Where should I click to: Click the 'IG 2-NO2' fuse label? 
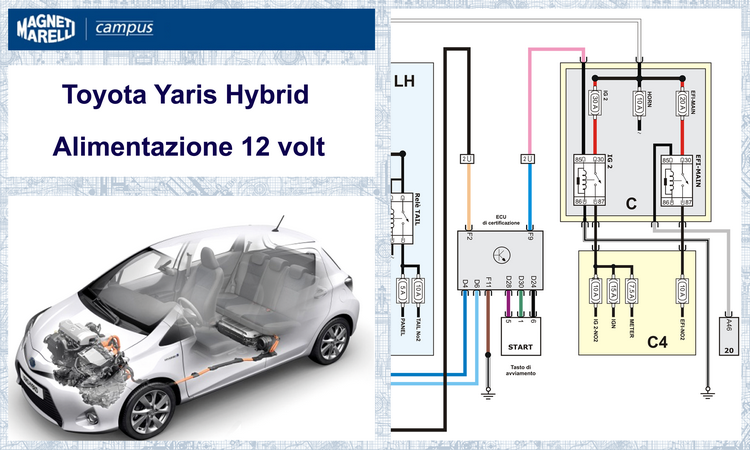point(596,329)
